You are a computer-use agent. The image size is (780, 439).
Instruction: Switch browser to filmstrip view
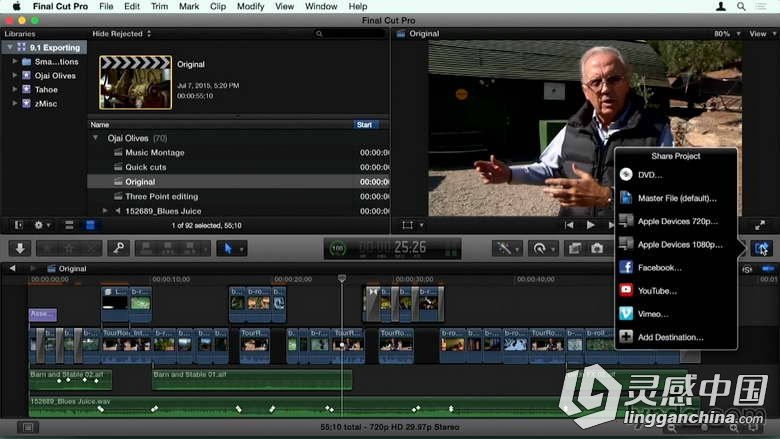click(69, 225)
